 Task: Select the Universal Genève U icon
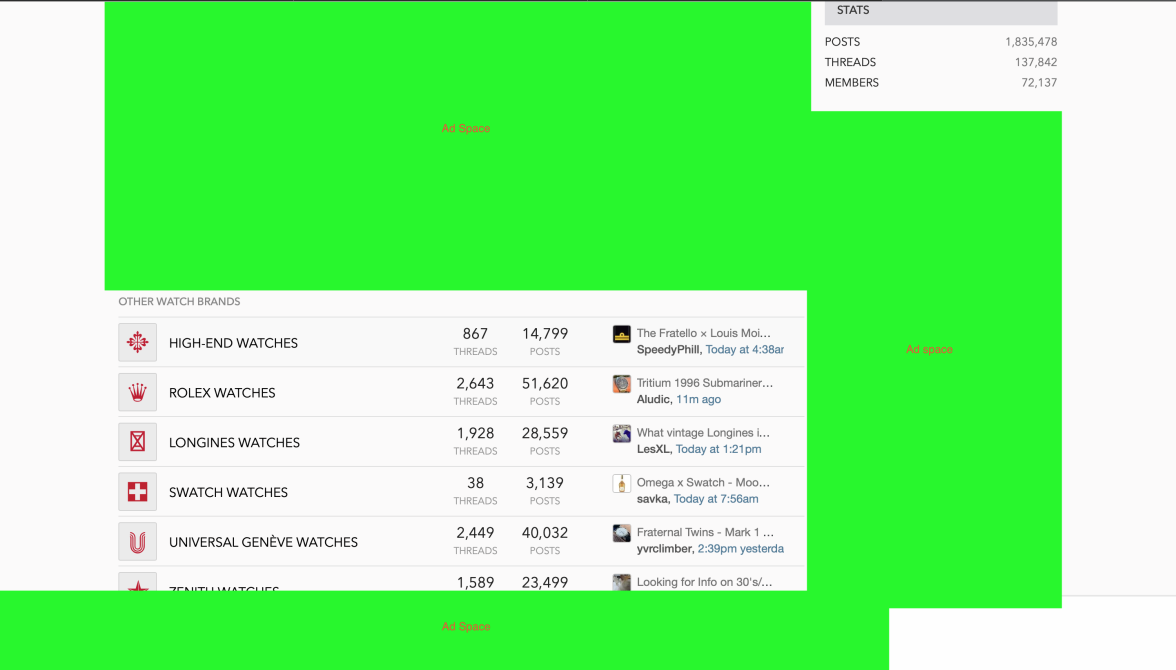click(137, 541)
